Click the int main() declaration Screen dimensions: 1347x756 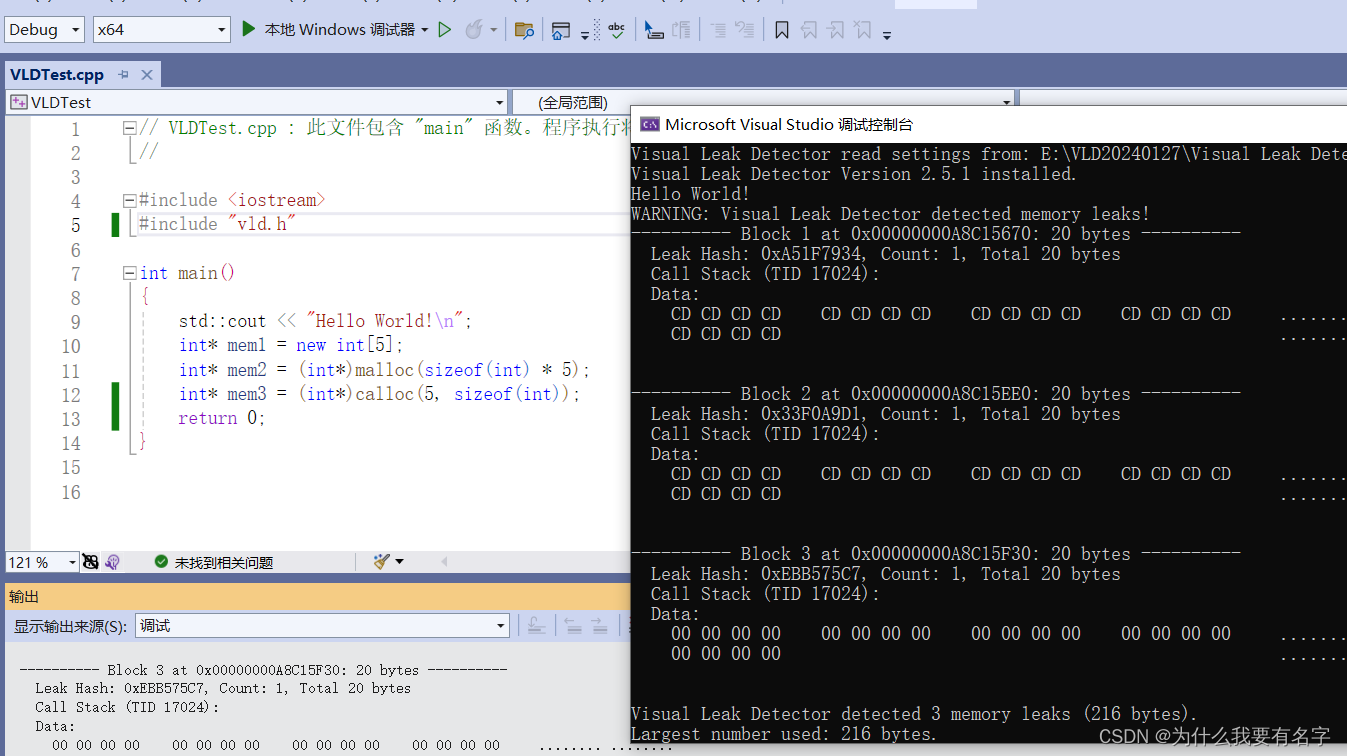click(187, 273)
